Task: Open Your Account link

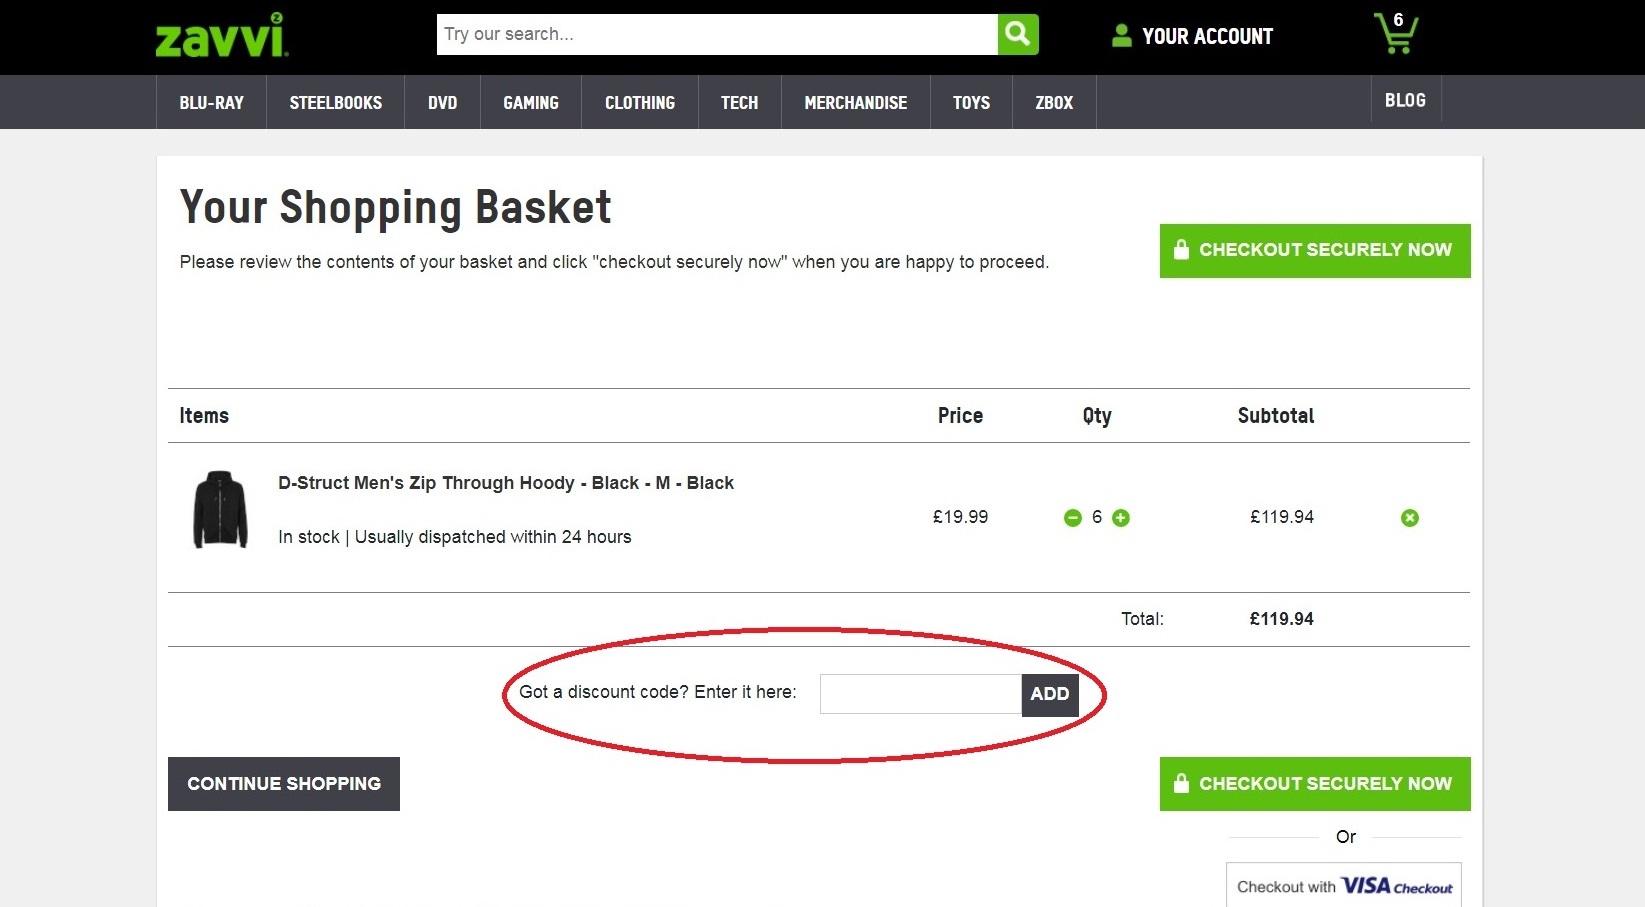Action: pos(1192,36)
